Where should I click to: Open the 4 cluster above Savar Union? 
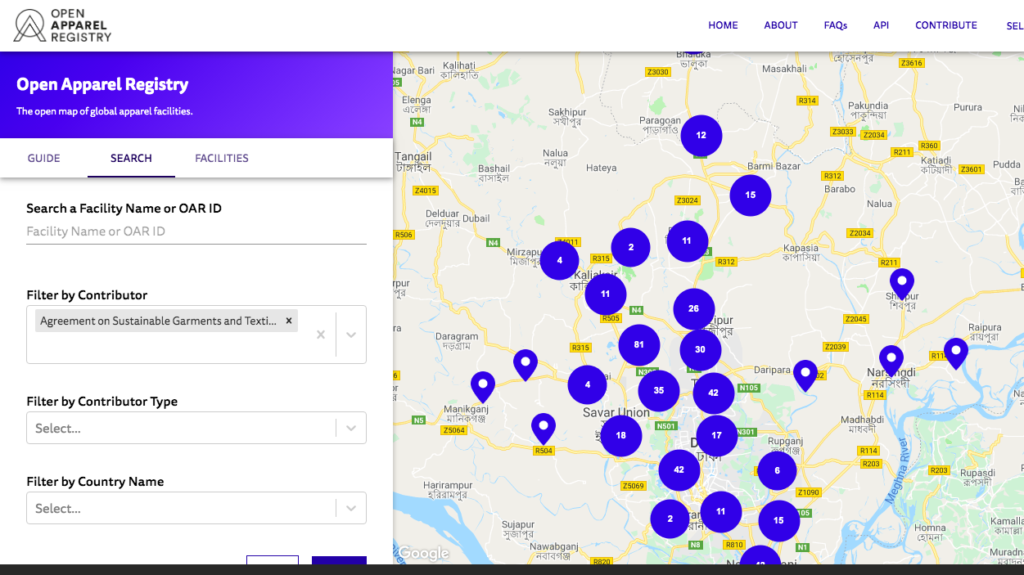click(587, 384)
